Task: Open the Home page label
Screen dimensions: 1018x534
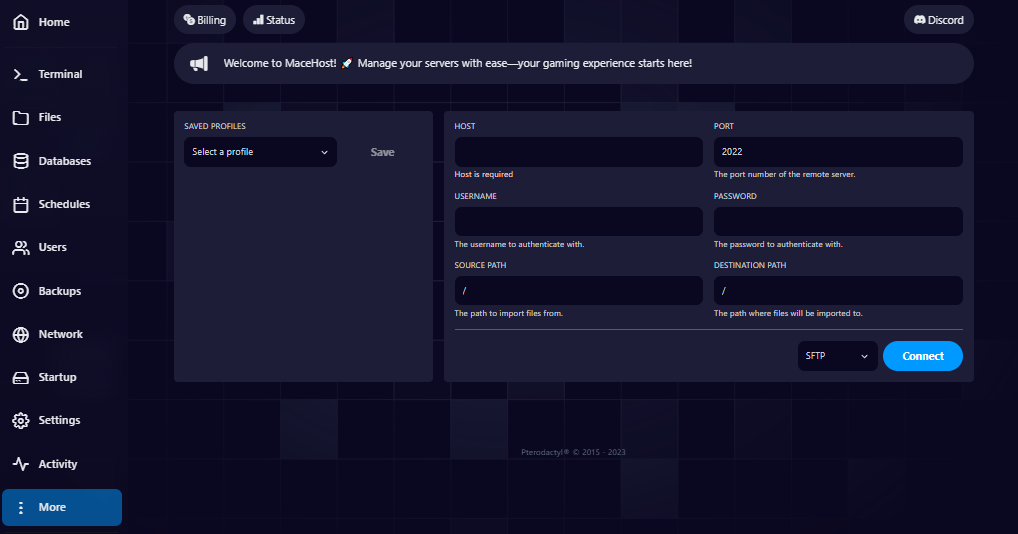Action: pyautogui.click(x=54, y=22)
